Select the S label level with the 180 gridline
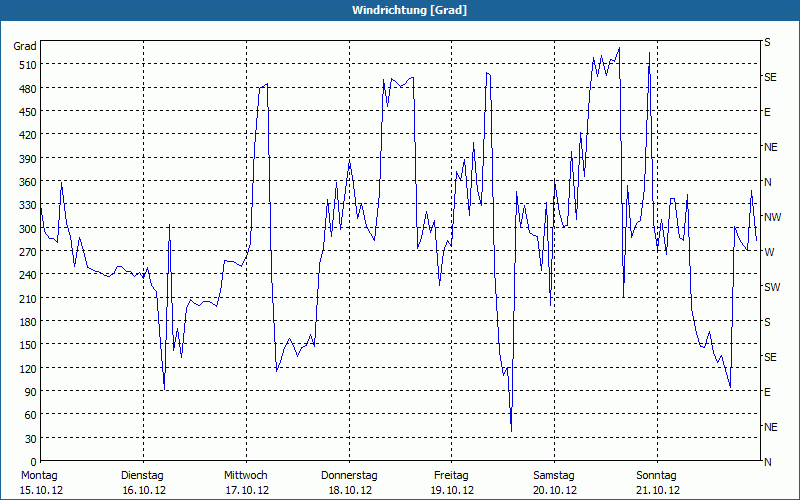Viewport: 800px width, 500px height. click(767, 322)
